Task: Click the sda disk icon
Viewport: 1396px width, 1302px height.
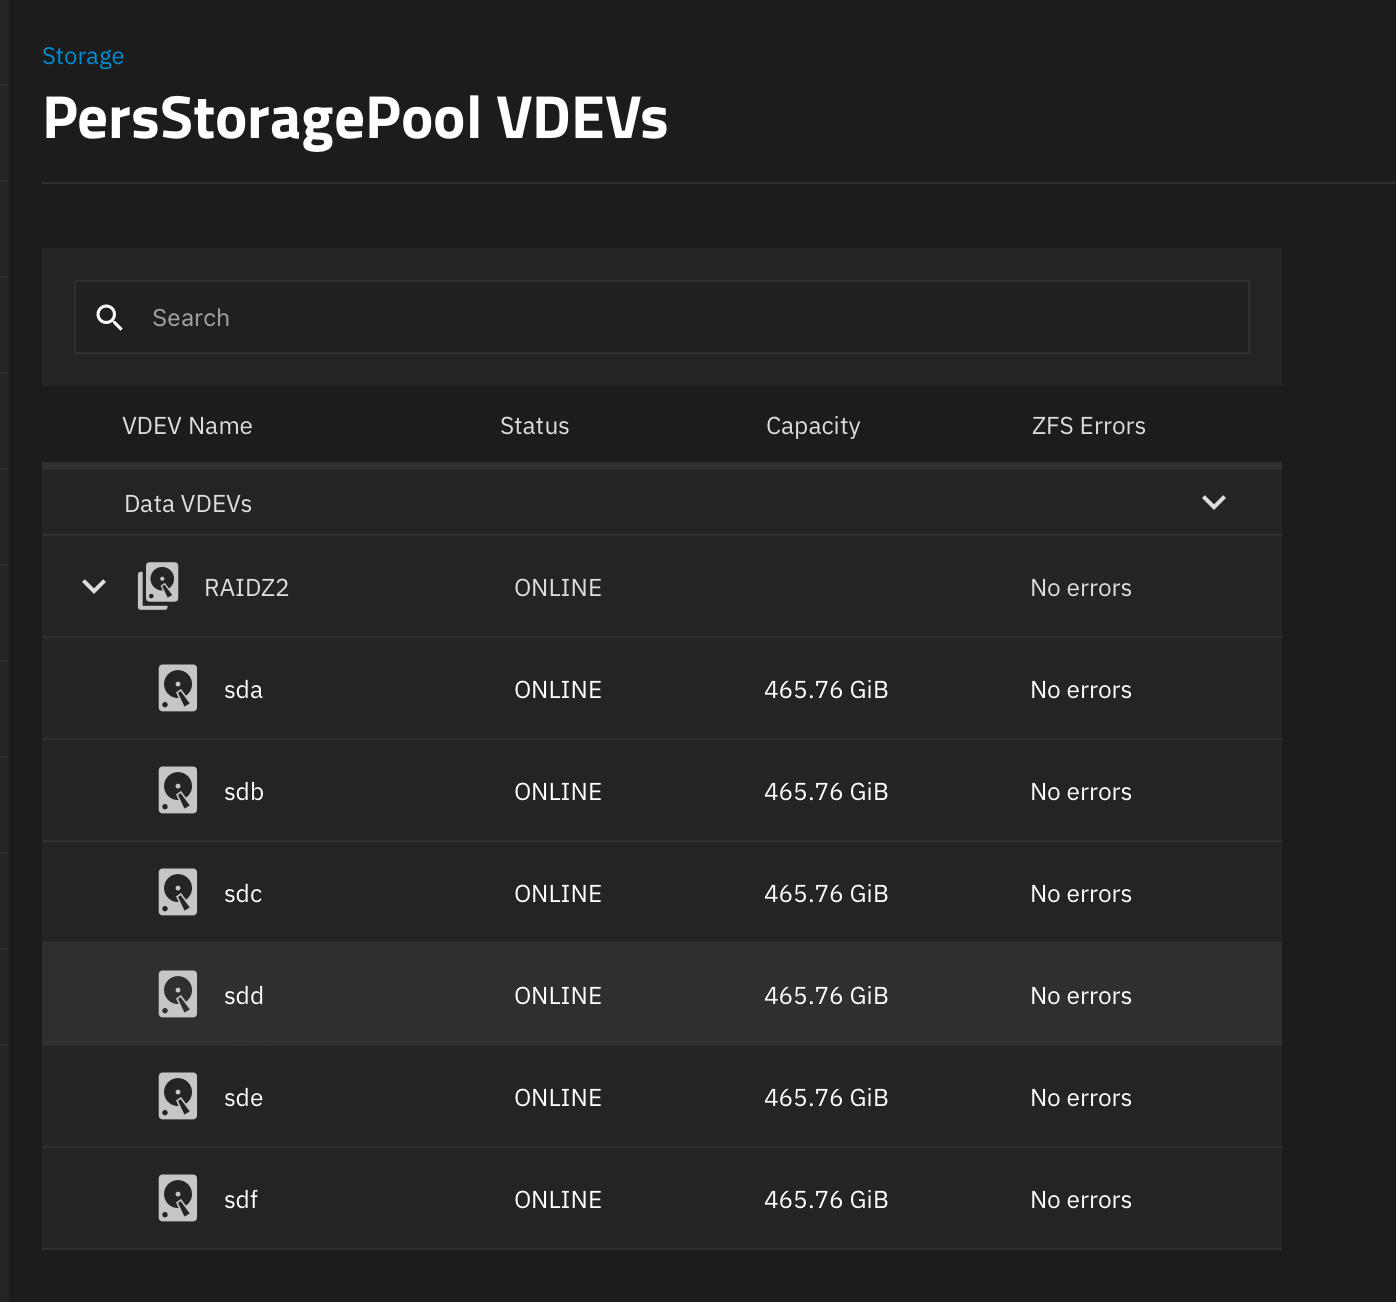Action: tap(178, 689)
